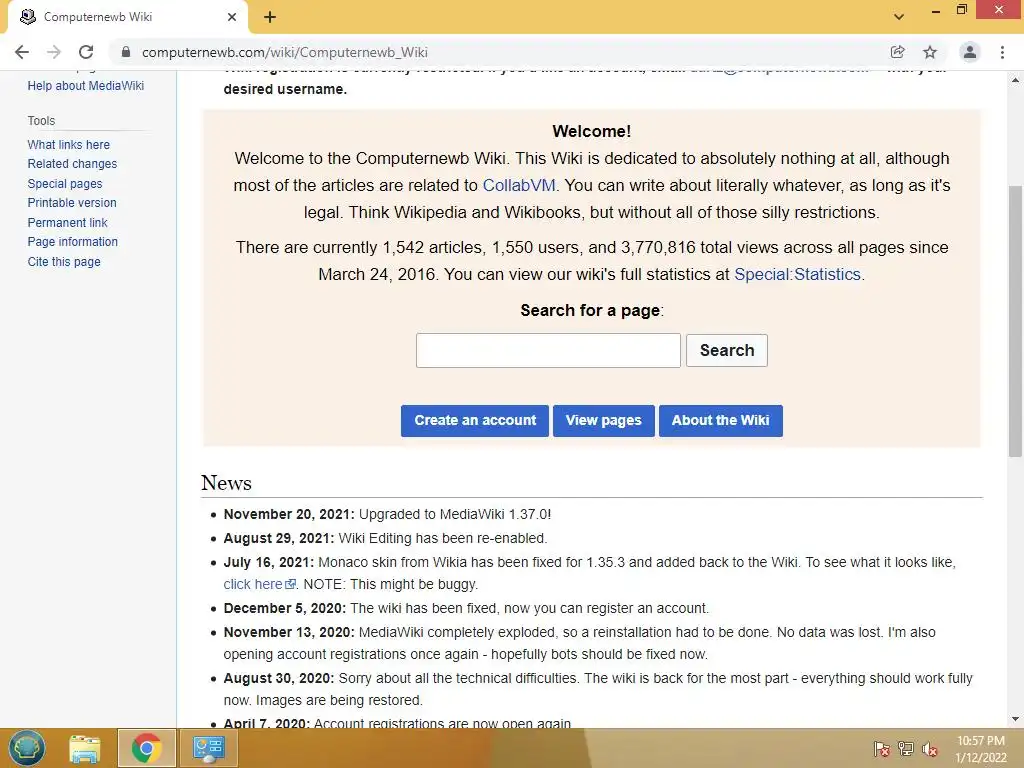
Task: Open Cite this page
Action: (x=64, y=261)
